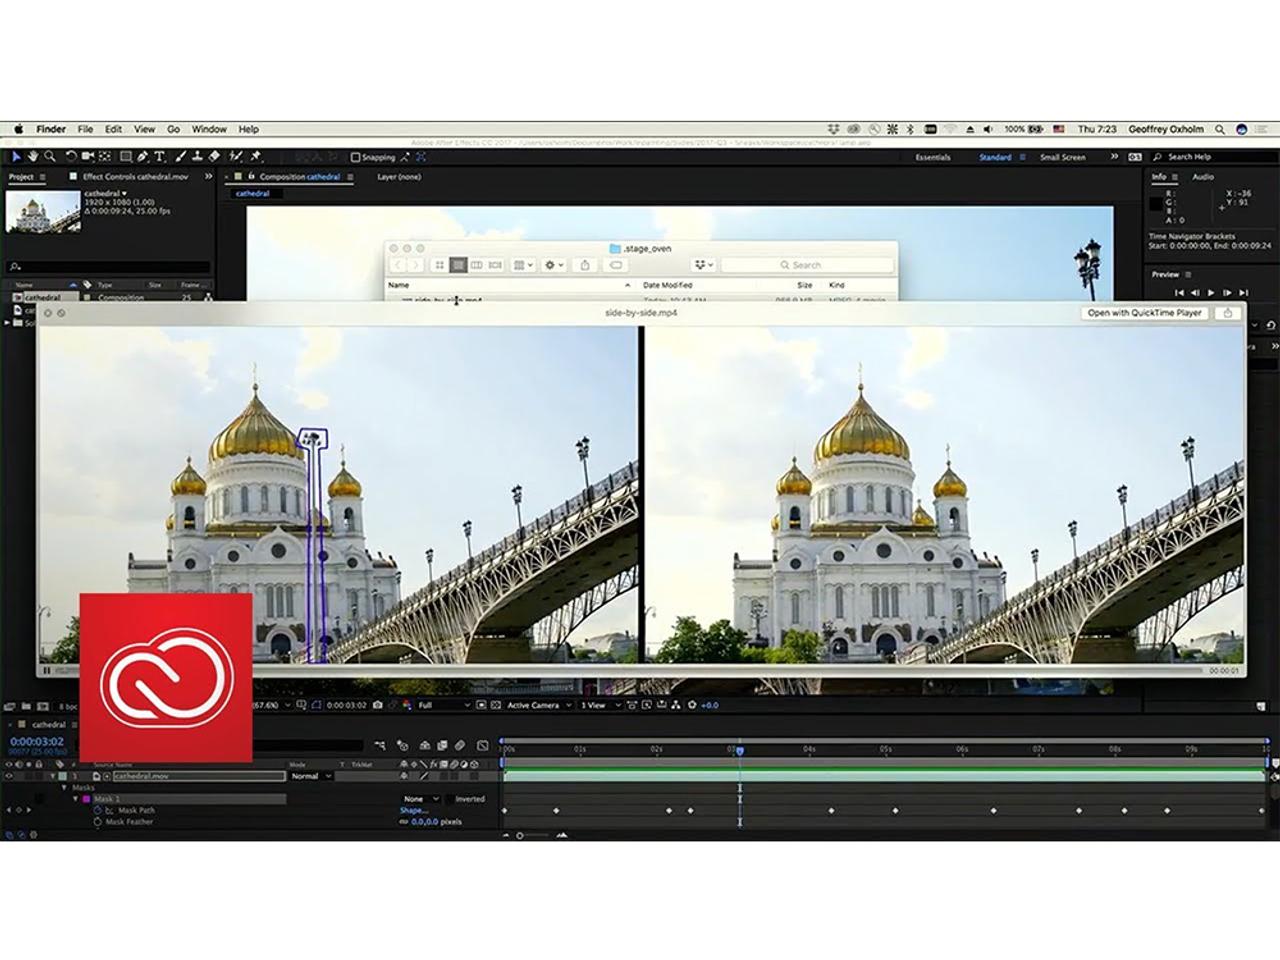This screenshot has height=960, width=1280.
Task: Click Mask 1's purple color swatch
Action: click(87, 799)
